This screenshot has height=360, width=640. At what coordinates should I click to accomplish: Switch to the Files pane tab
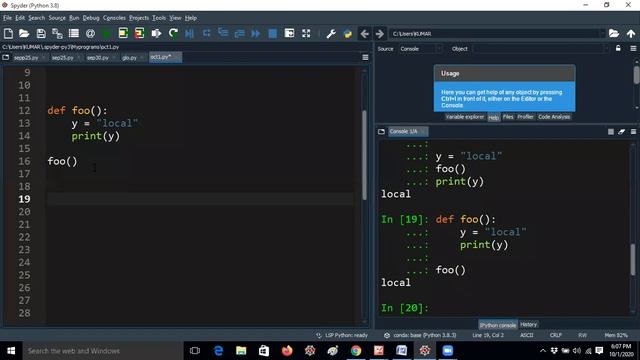508,117
